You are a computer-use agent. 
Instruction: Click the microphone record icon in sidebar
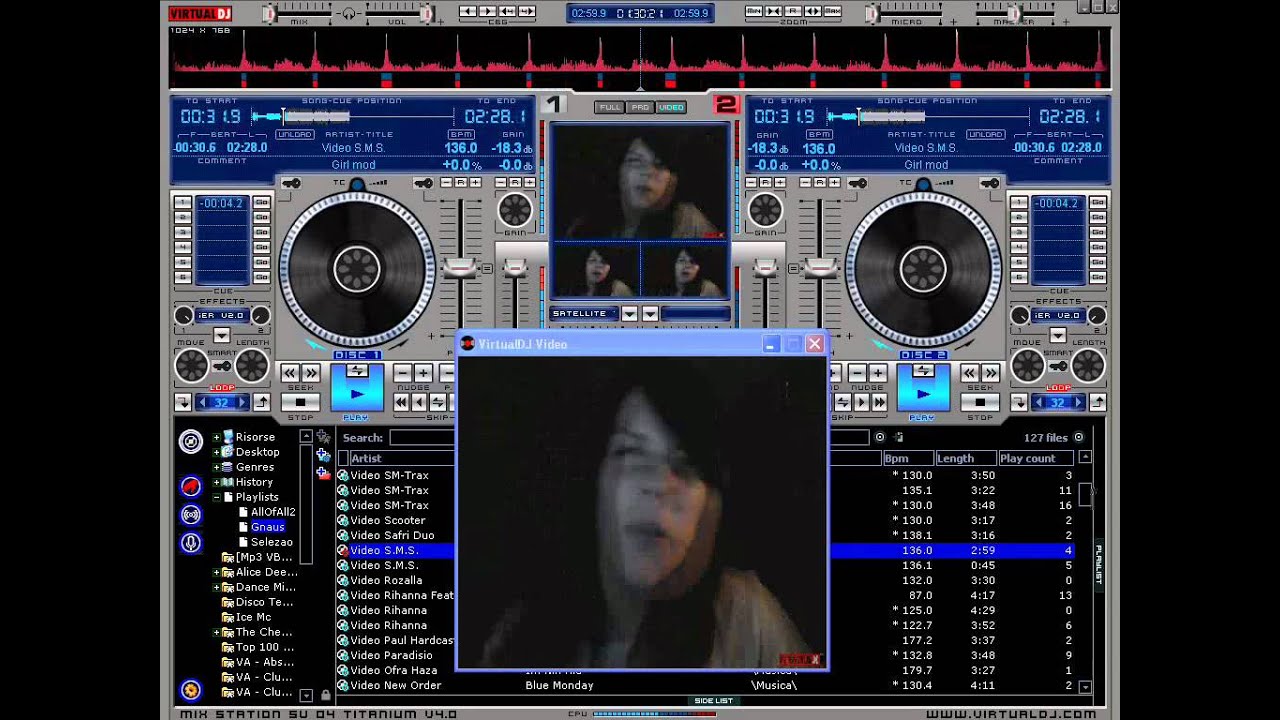click(x=190, y=543)
